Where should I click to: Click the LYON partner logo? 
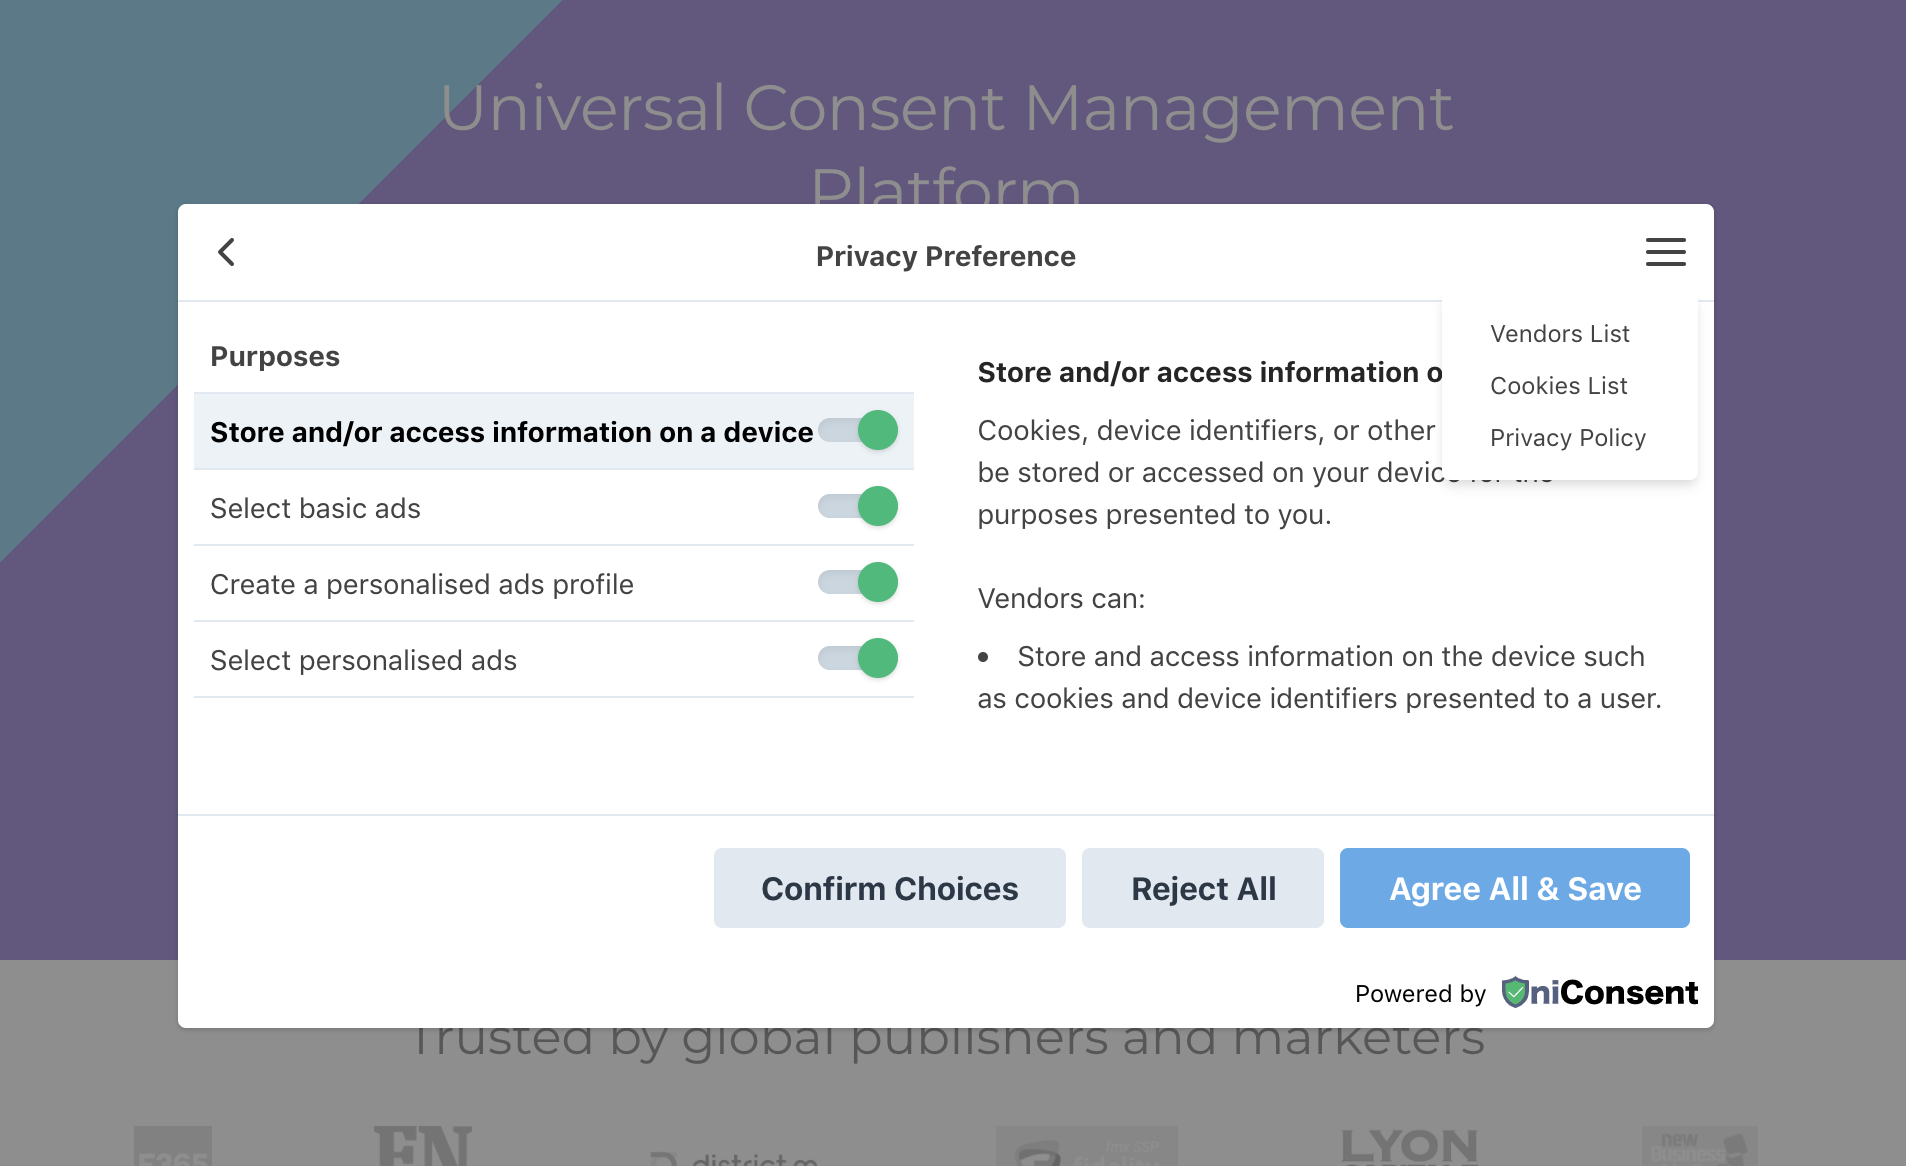coord(1408,1146)
